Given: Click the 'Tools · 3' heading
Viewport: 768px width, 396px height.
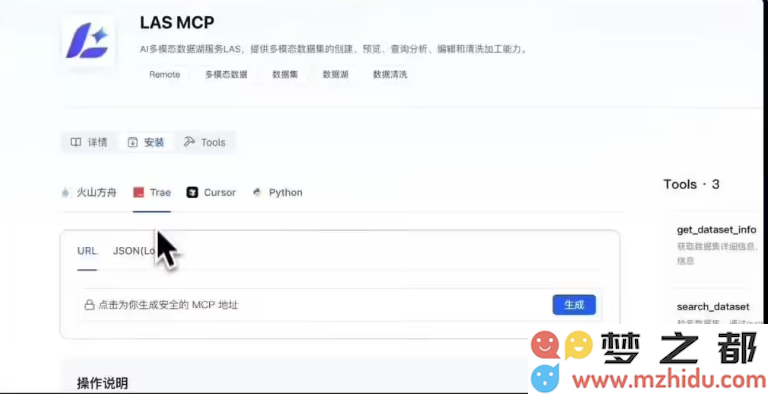Looking at the screenshot, I should (691, 184).
